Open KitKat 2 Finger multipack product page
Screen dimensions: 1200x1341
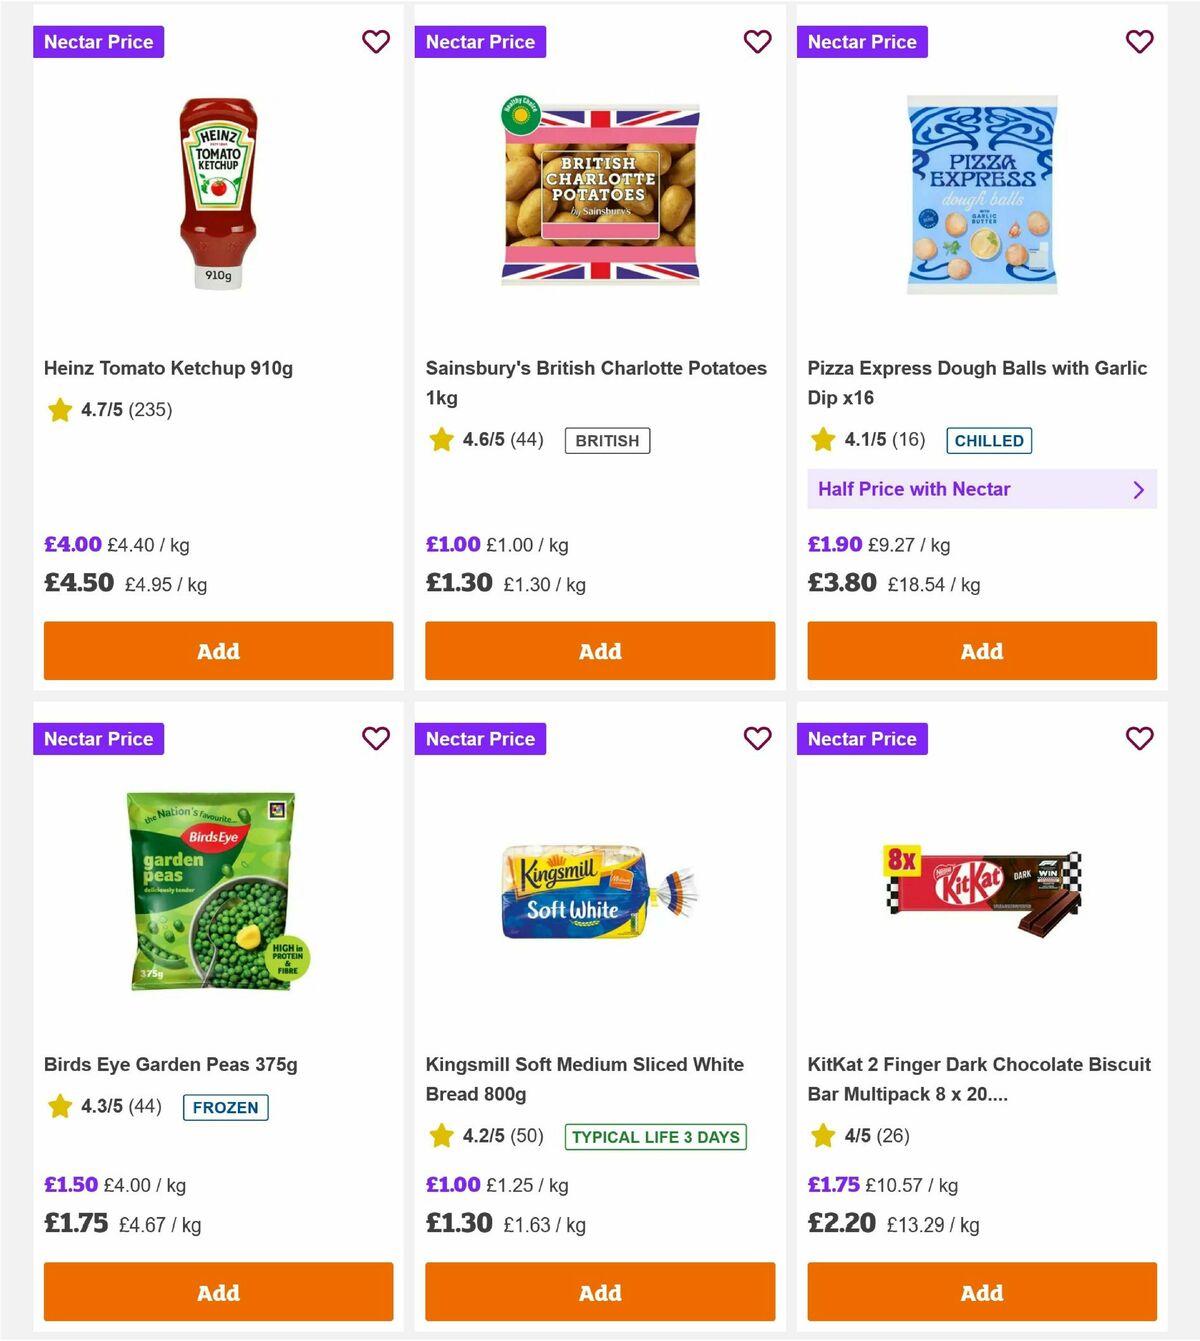pos(977,1079)
